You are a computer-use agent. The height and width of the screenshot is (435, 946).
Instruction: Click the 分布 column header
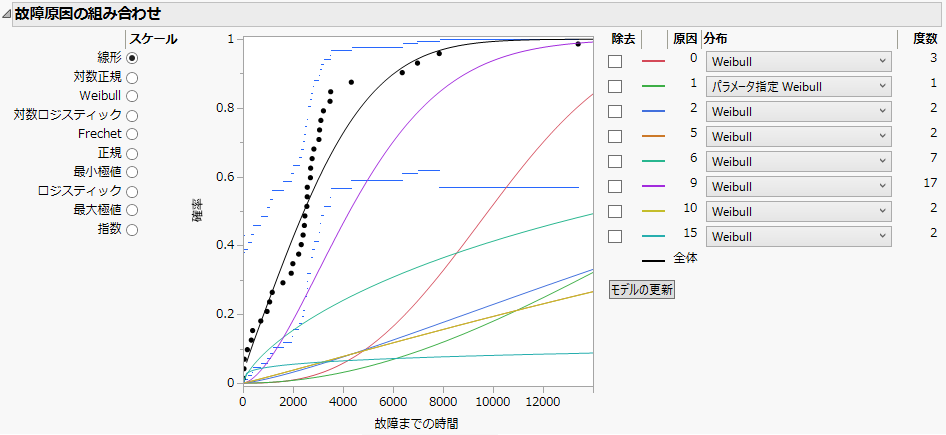(x=716, y=39)
